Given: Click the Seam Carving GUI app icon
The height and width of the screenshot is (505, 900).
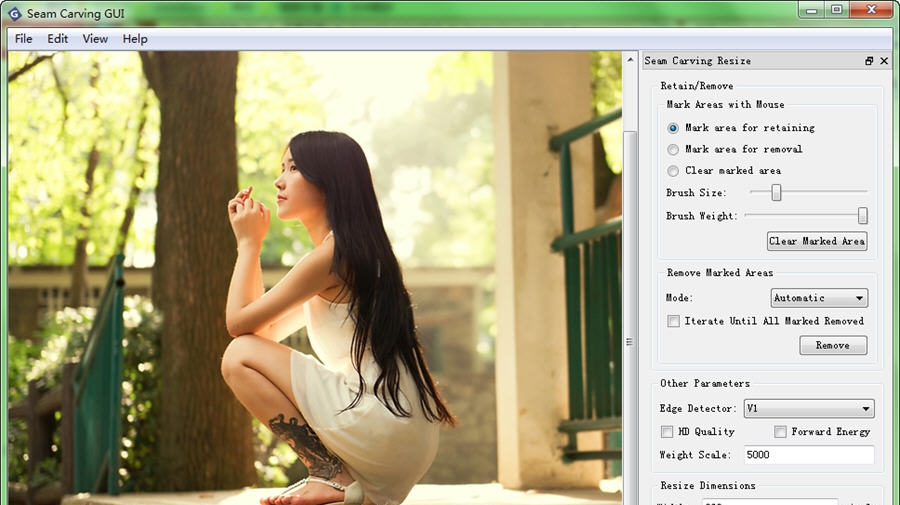Looking at the screenshot, I should pyautogui.click(x=14, y=13).
